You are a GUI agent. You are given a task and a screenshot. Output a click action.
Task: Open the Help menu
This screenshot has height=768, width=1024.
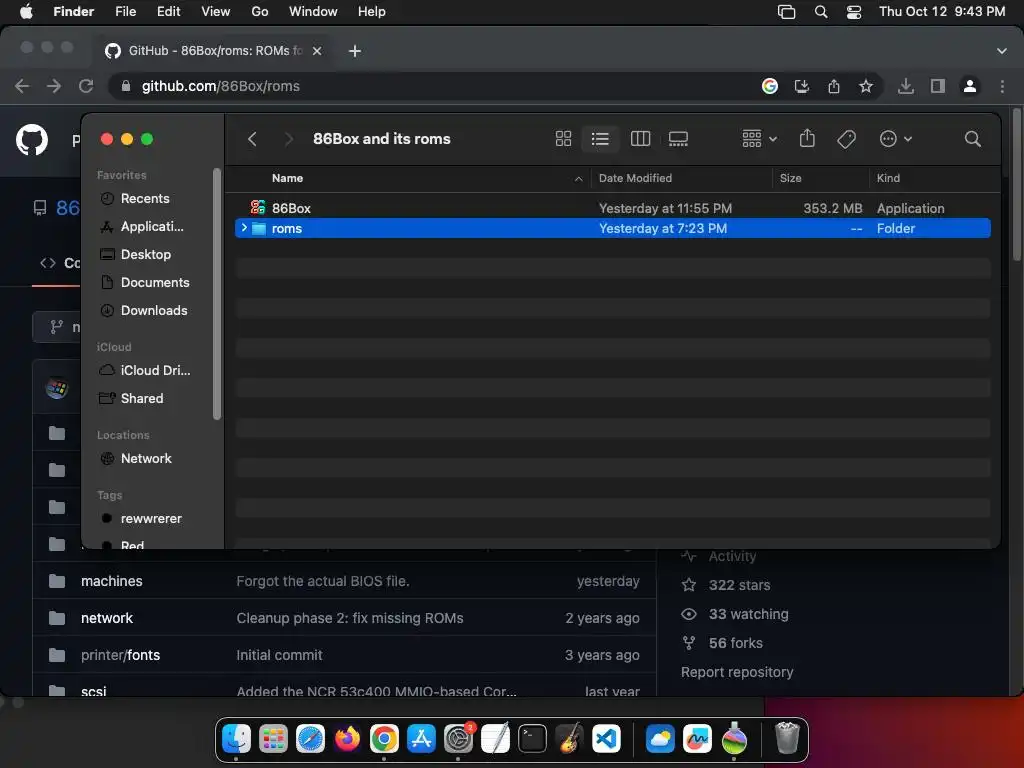coord(372,12)
